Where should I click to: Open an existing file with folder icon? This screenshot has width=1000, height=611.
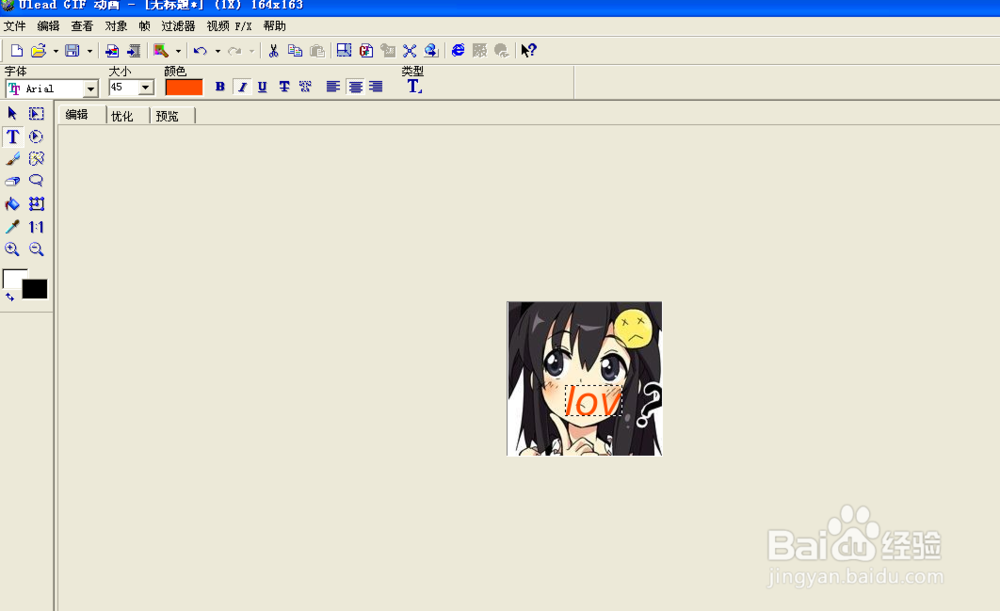tap(38, 50)
